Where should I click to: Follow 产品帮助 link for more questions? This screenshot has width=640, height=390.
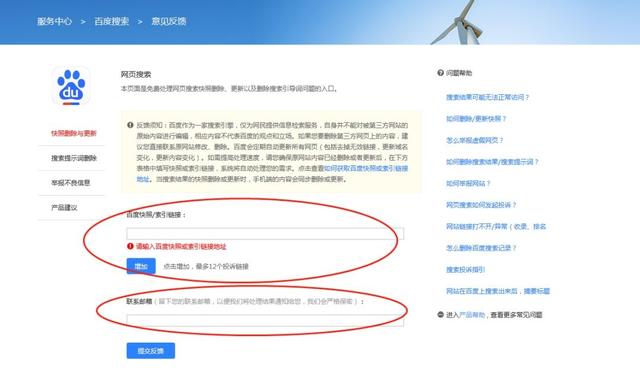click(472, 315)
